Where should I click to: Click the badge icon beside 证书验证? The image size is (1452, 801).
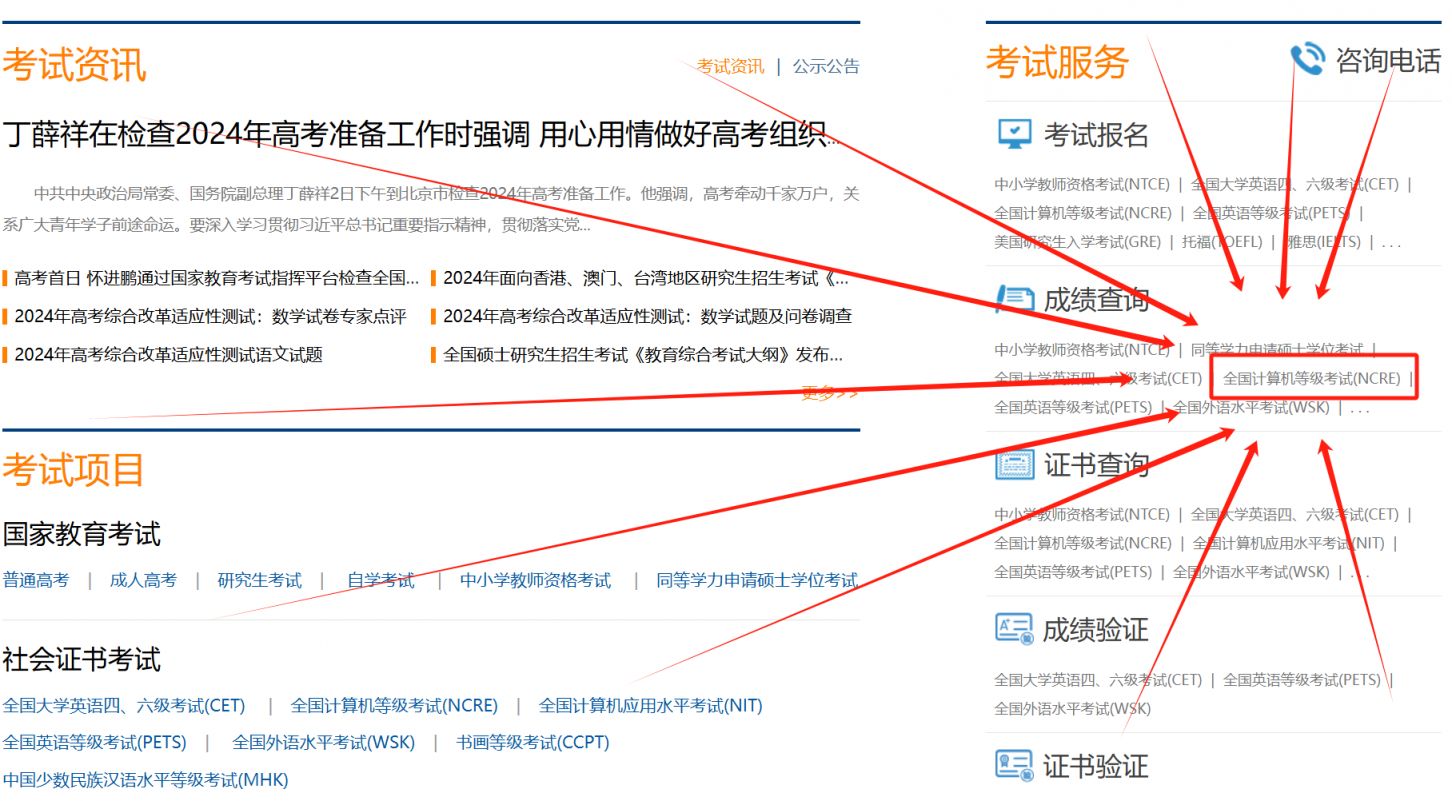[x=1013, y=767]
